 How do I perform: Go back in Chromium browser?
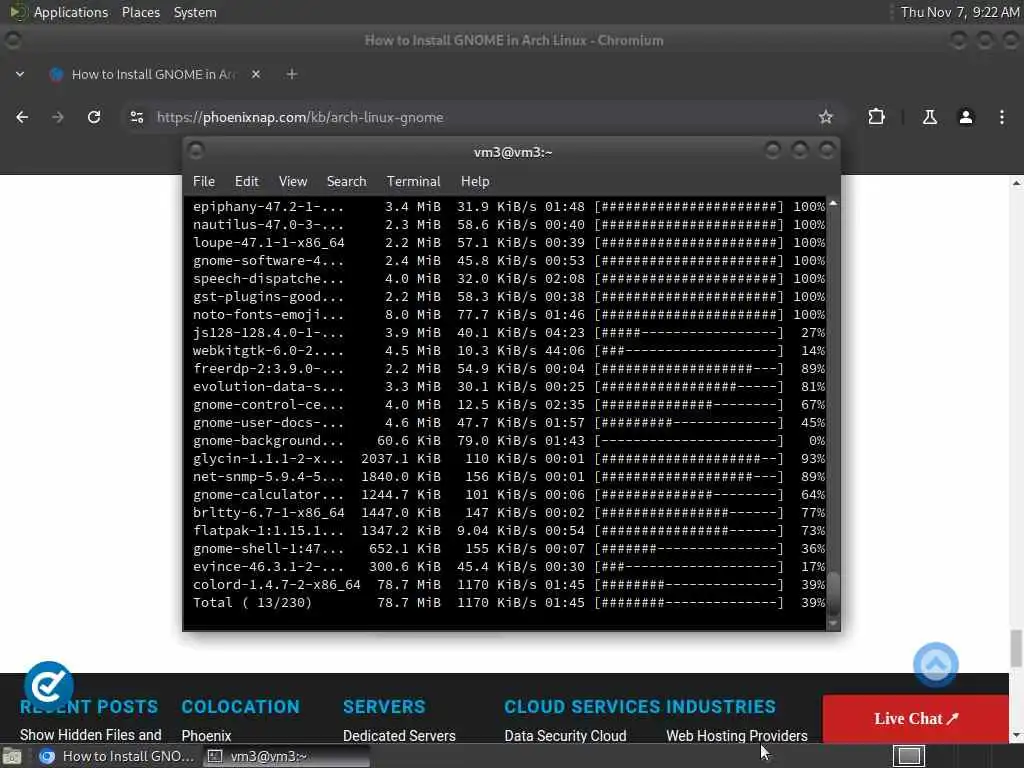(22, 117)
